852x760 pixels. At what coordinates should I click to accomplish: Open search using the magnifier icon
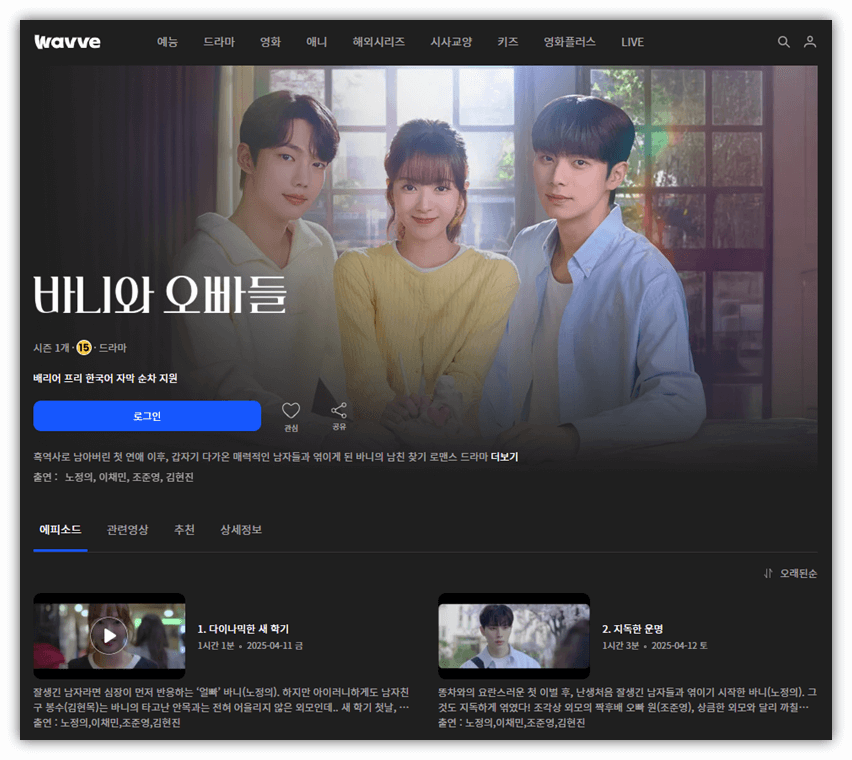784,42
